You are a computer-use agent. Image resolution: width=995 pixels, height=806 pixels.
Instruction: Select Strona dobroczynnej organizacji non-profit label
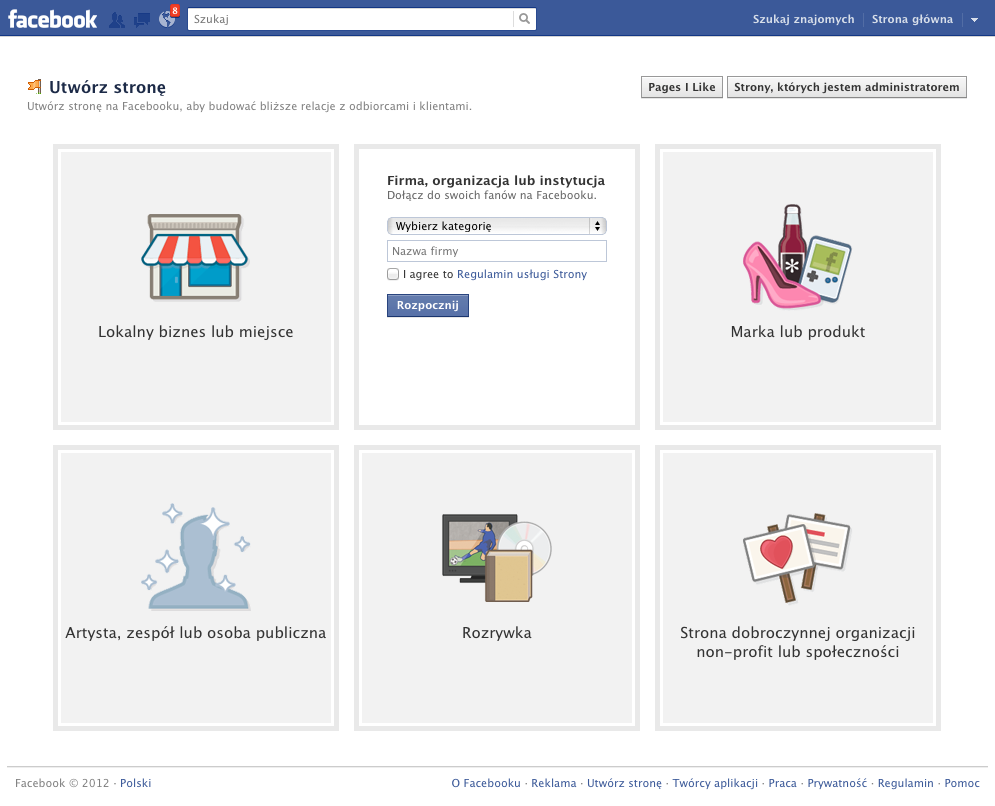pyautogui.click(x=798, y=642)
